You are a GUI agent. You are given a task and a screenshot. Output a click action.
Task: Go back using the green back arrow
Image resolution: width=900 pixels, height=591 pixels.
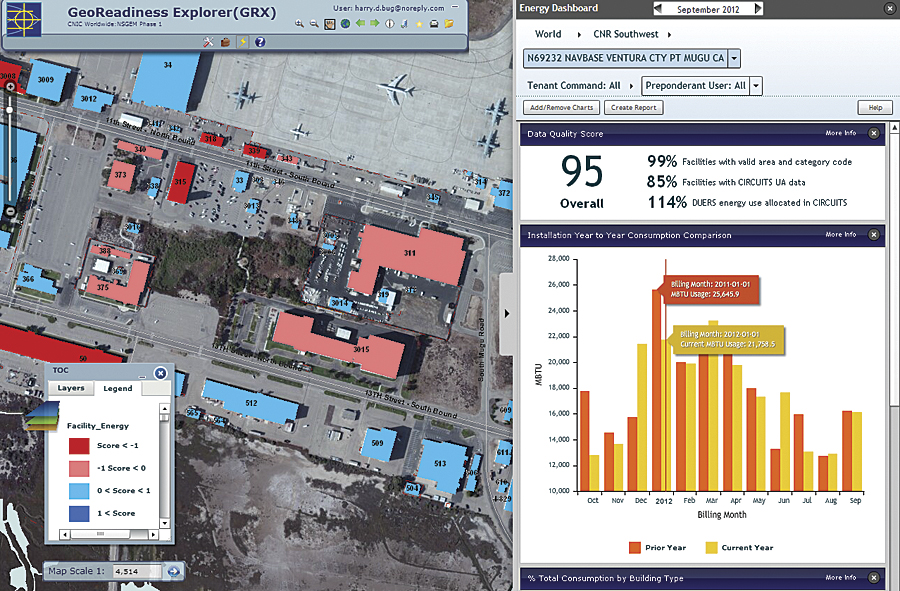click(x=360, y=23)
